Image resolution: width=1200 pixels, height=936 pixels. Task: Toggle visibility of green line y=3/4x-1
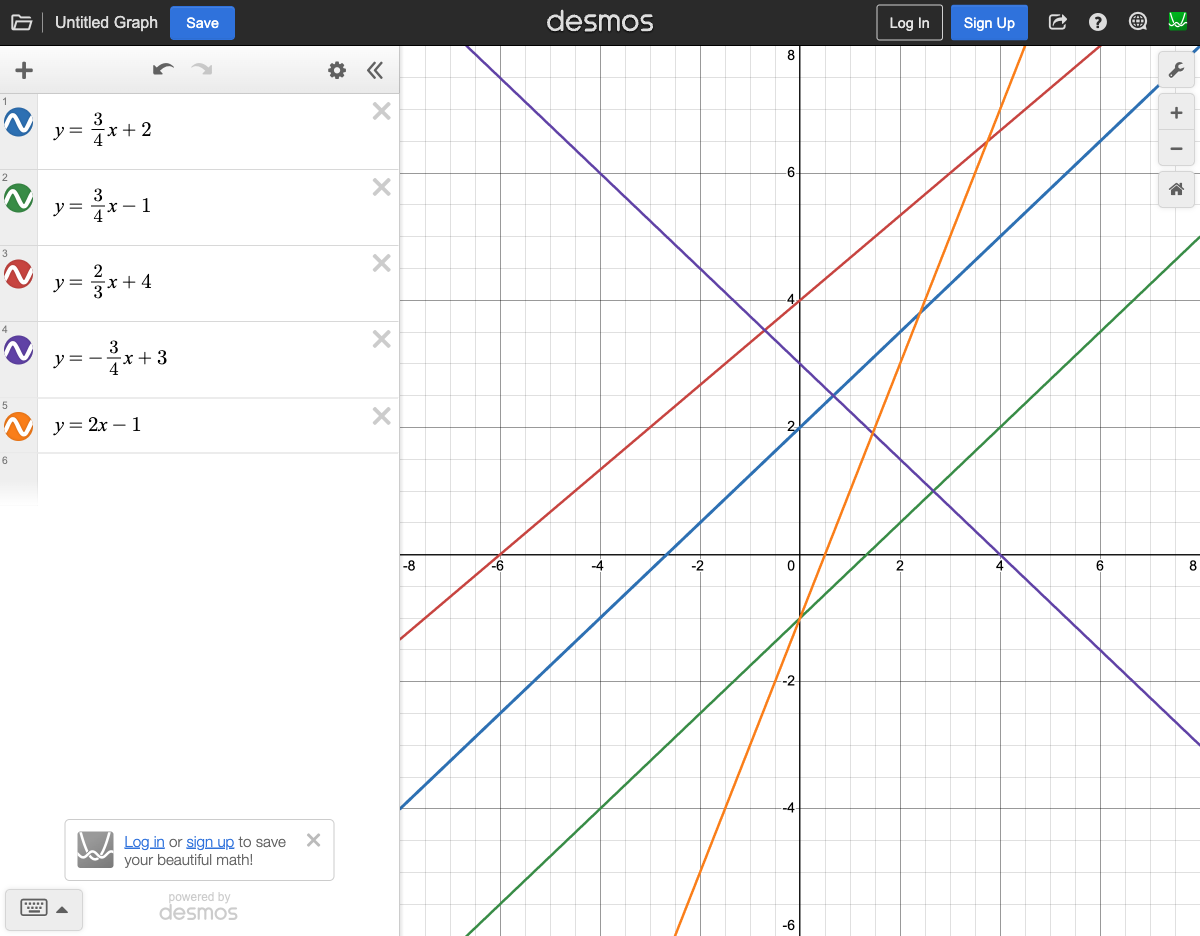(19, 199)
